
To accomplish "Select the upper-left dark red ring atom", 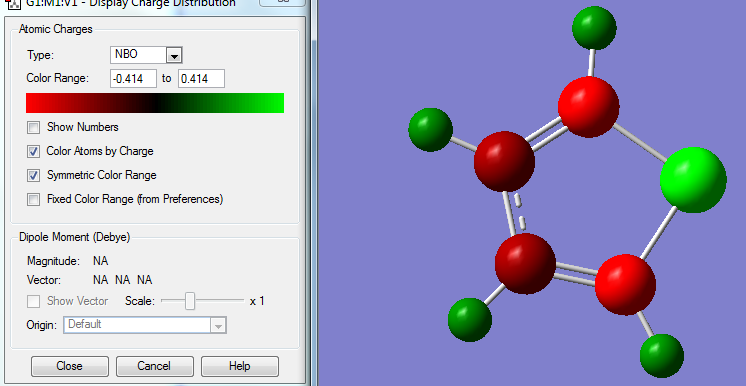I will (x=504, y=162).
